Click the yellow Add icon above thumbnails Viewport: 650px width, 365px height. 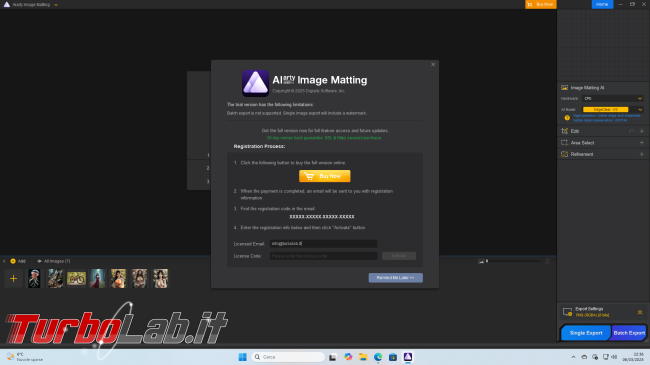pyautogui.click(x=13, y=261)
